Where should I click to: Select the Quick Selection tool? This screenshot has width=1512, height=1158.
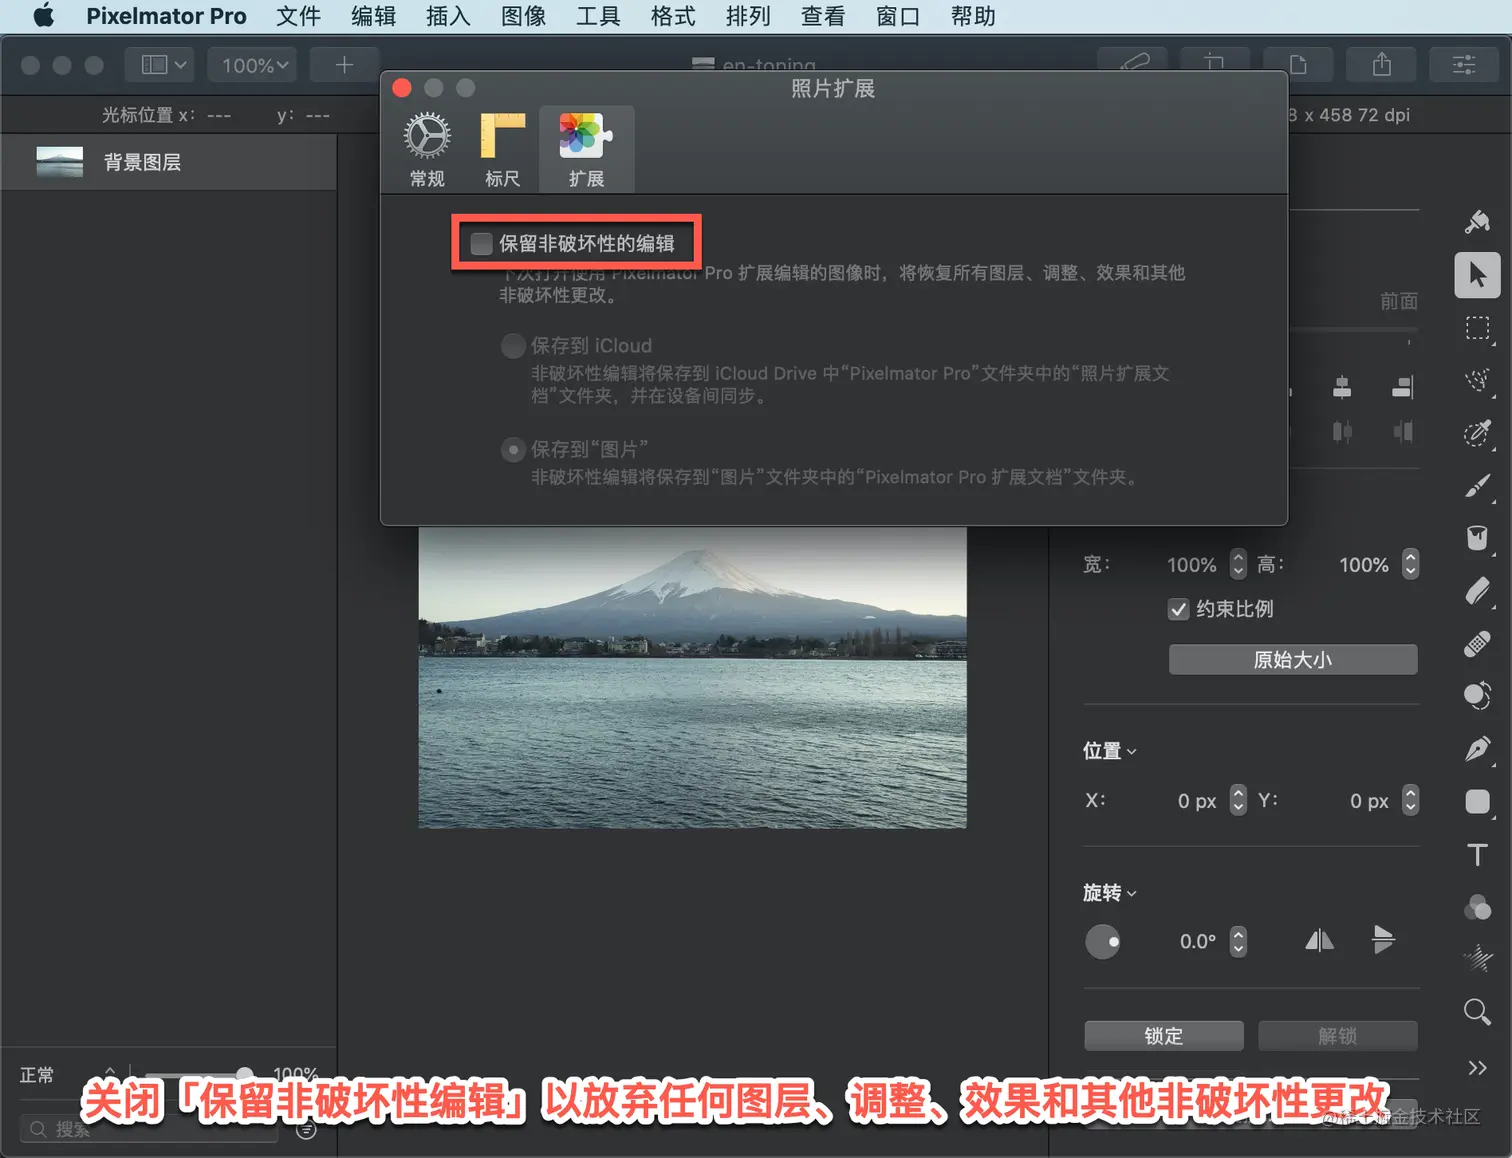[1477, 380]
